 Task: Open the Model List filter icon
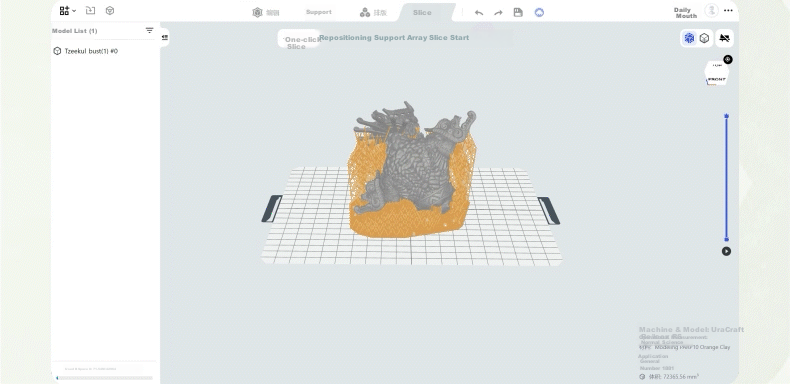150,31
